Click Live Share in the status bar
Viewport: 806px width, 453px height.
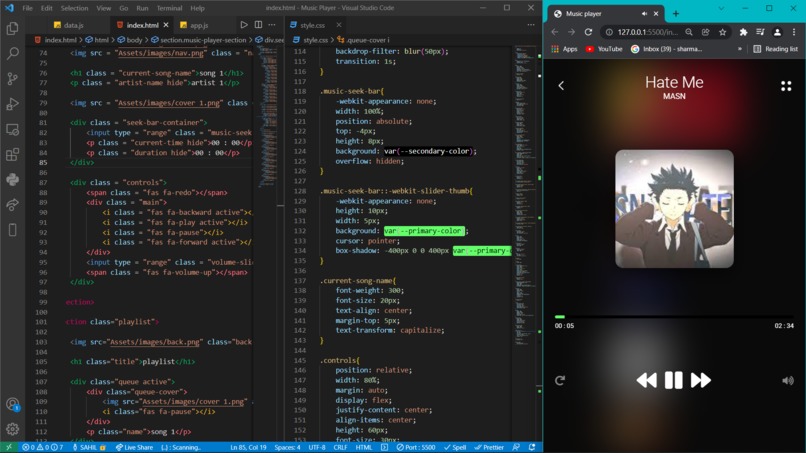135,447
